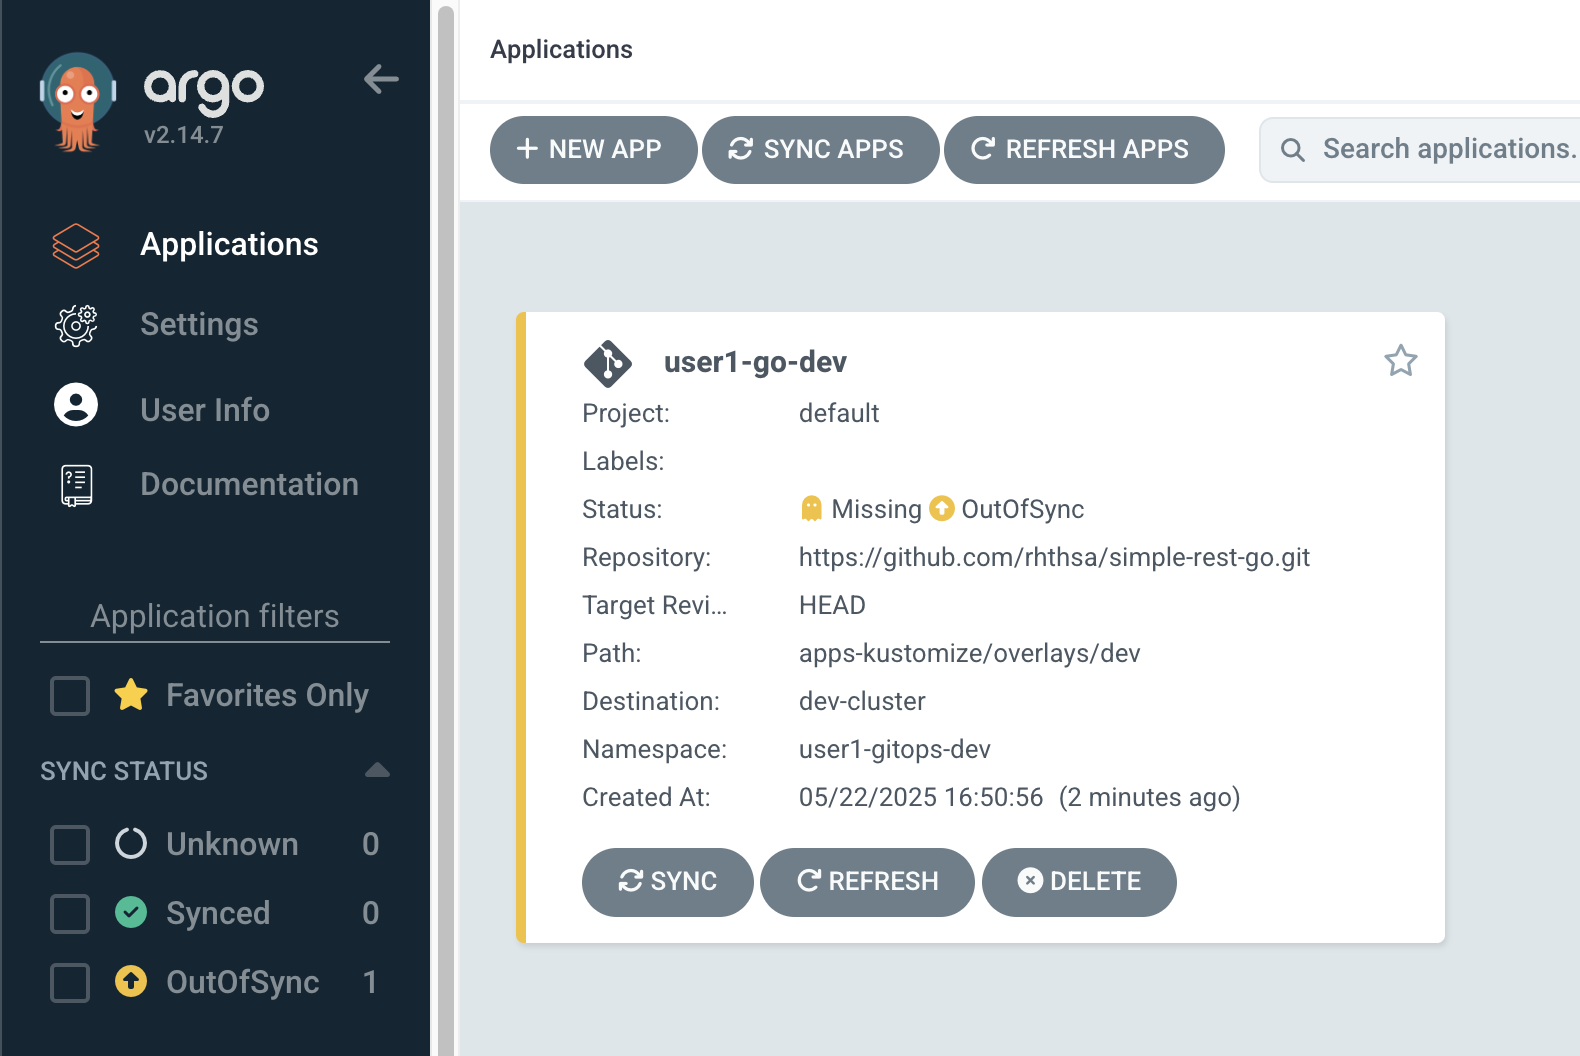Viewport: 1580px width, 1056px height.
Task: Enable the Favorites Only checkbox
Action: [x=70, y=696]
